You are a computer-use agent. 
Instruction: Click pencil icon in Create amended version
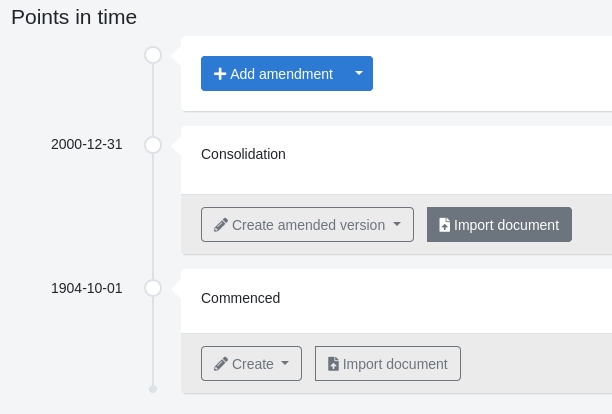(x=221, y=225)
